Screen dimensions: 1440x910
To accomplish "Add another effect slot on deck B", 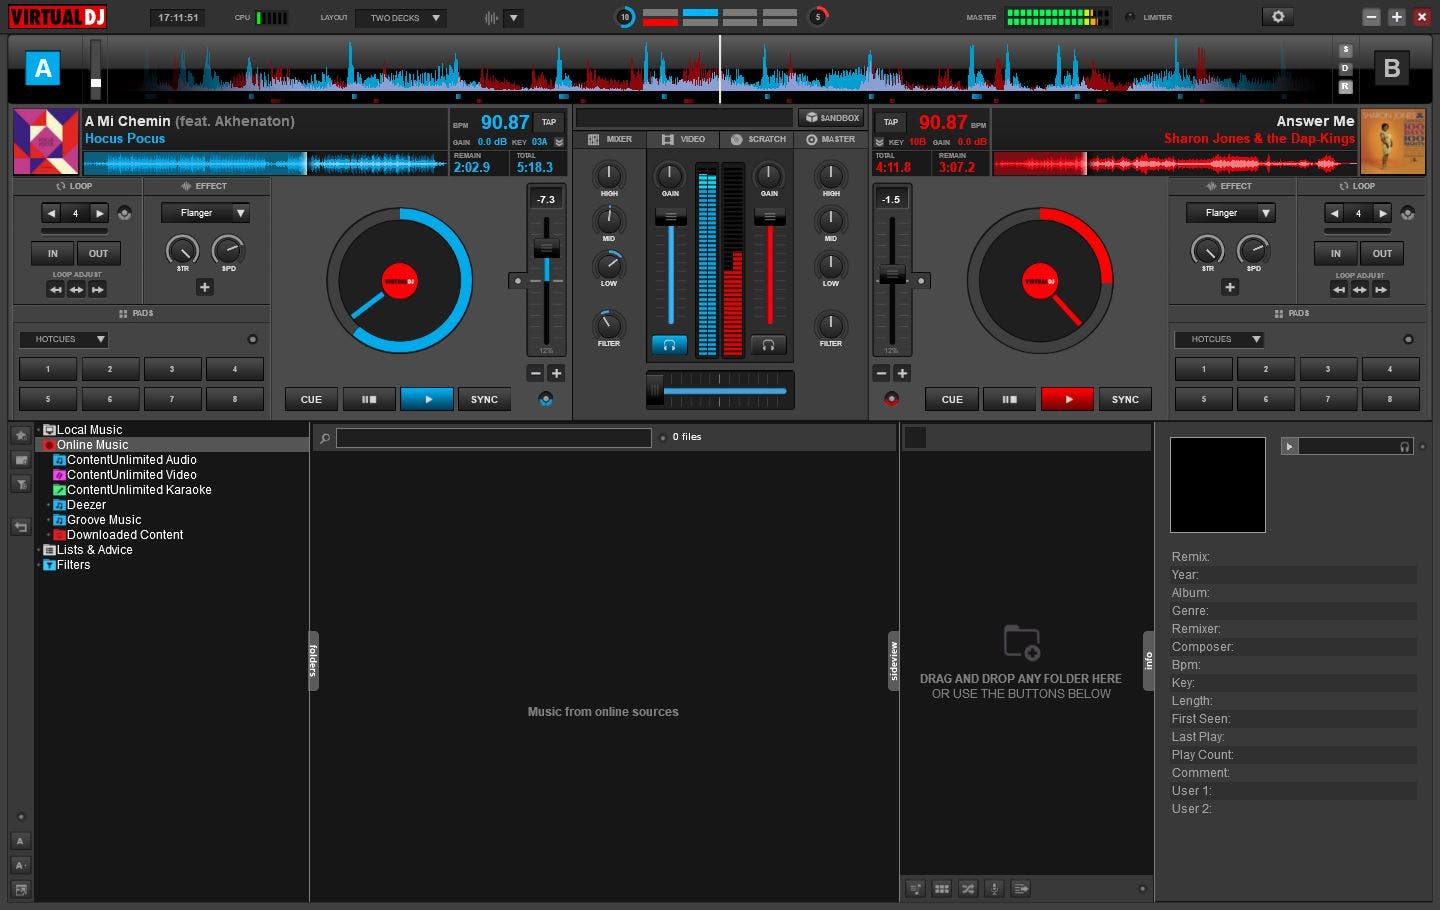I will (x=1230, y=287).
